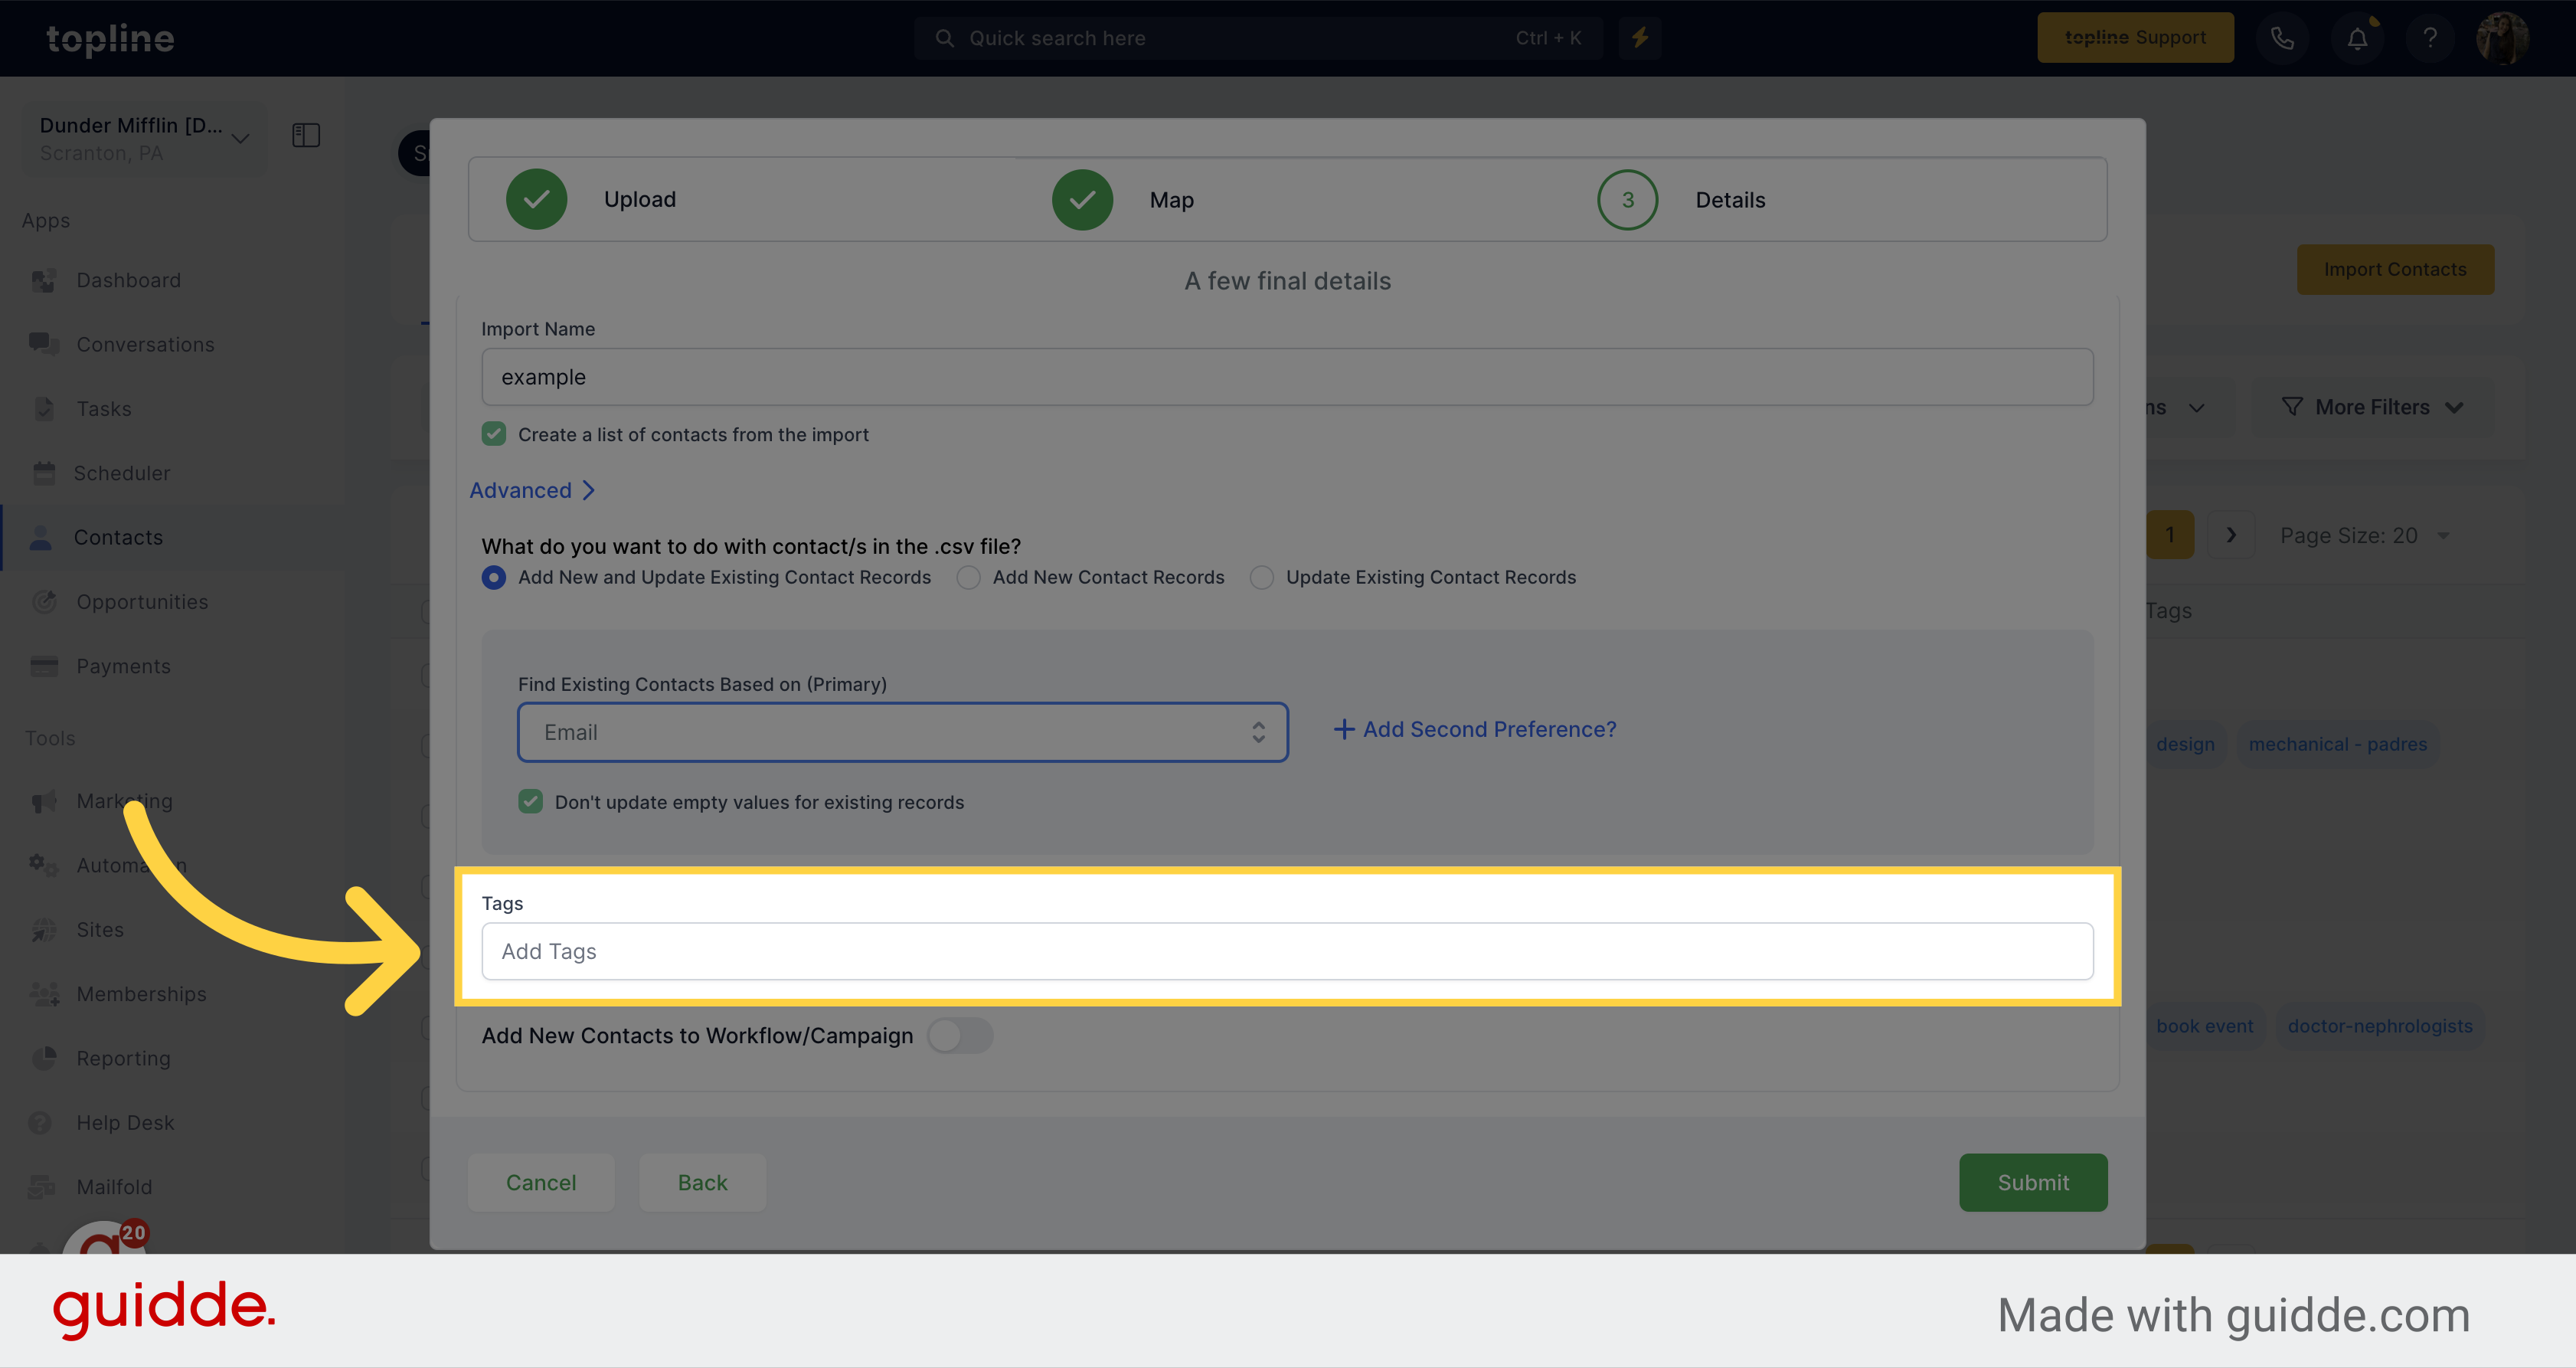Image resolution: width=2576 pixels, height=1368 pixels.
Task: Click the Add Tags input field
Action: 1288,951
